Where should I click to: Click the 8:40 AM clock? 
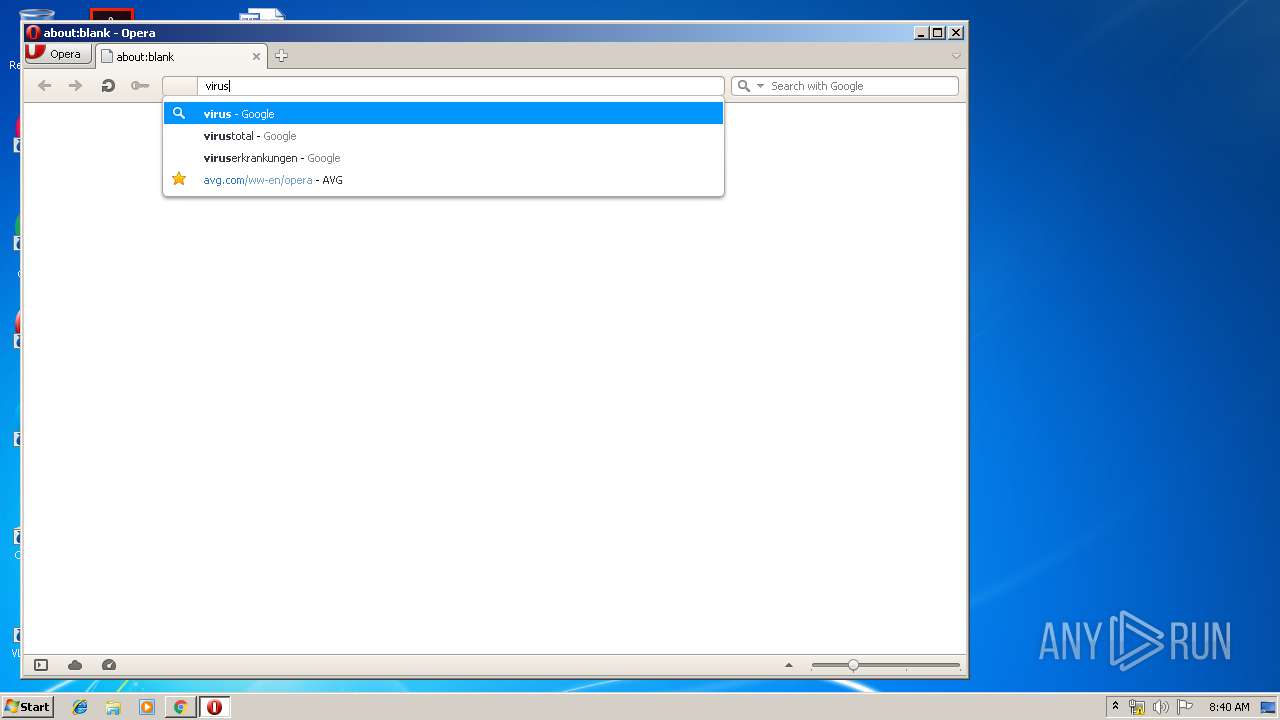point(1229,707)
